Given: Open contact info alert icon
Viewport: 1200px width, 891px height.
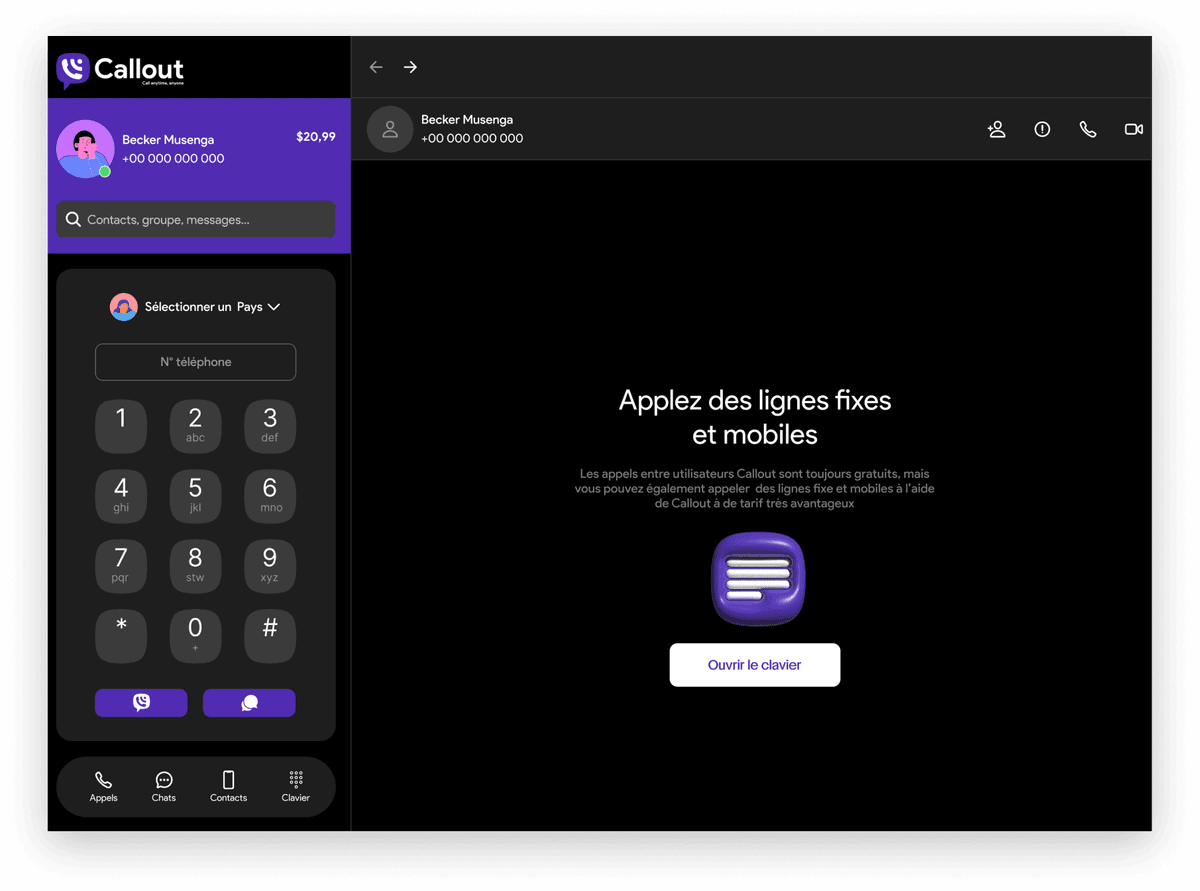Looking at the screenshot, I should click(1042, 129).
